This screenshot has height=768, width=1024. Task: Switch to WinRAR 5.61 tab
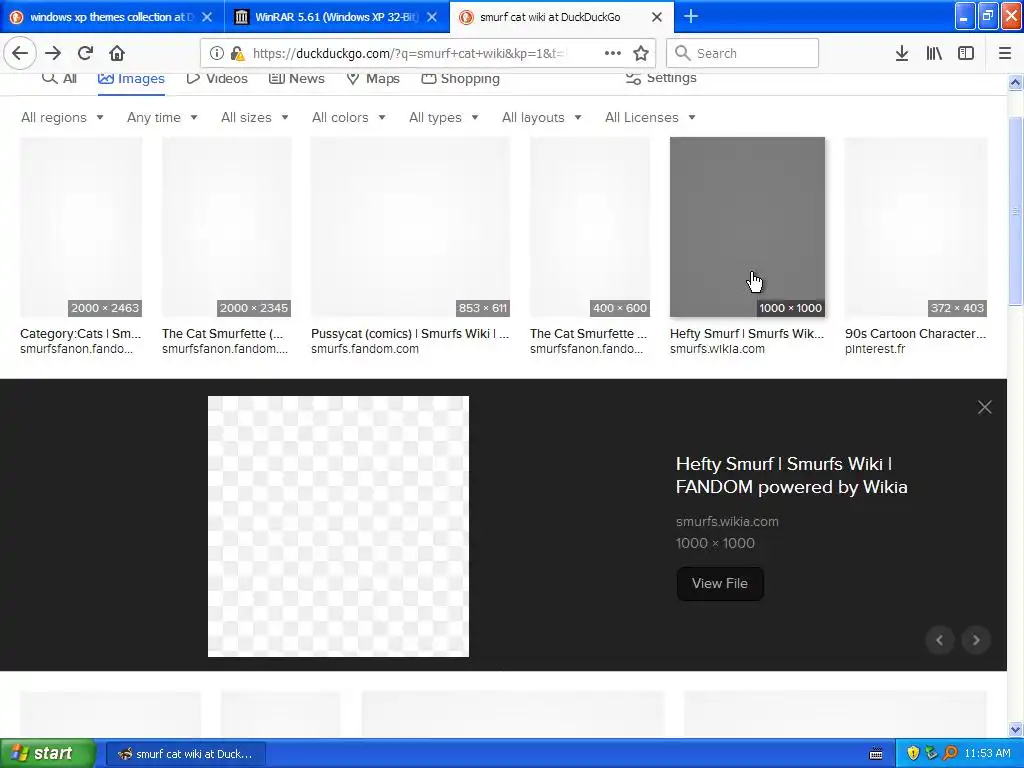coord(336,17)
